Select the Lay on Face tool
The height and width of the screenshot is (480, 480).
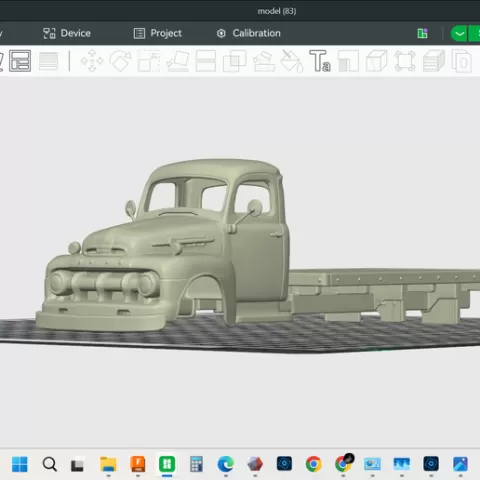[x=178, y=61]
